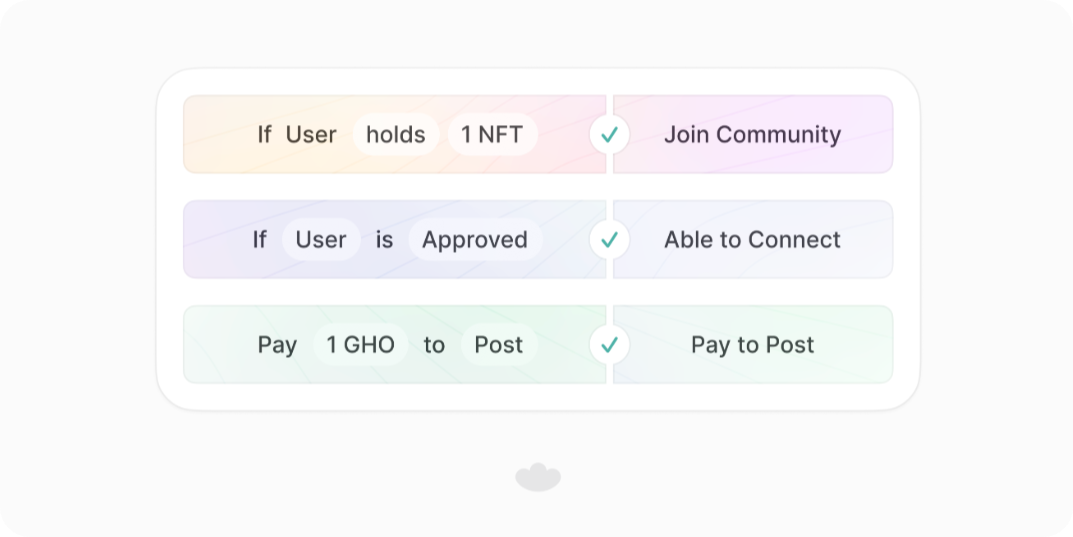Click the Pay to Post result panel
This screenshot has width=1073, height=537.
pos(753,345)
